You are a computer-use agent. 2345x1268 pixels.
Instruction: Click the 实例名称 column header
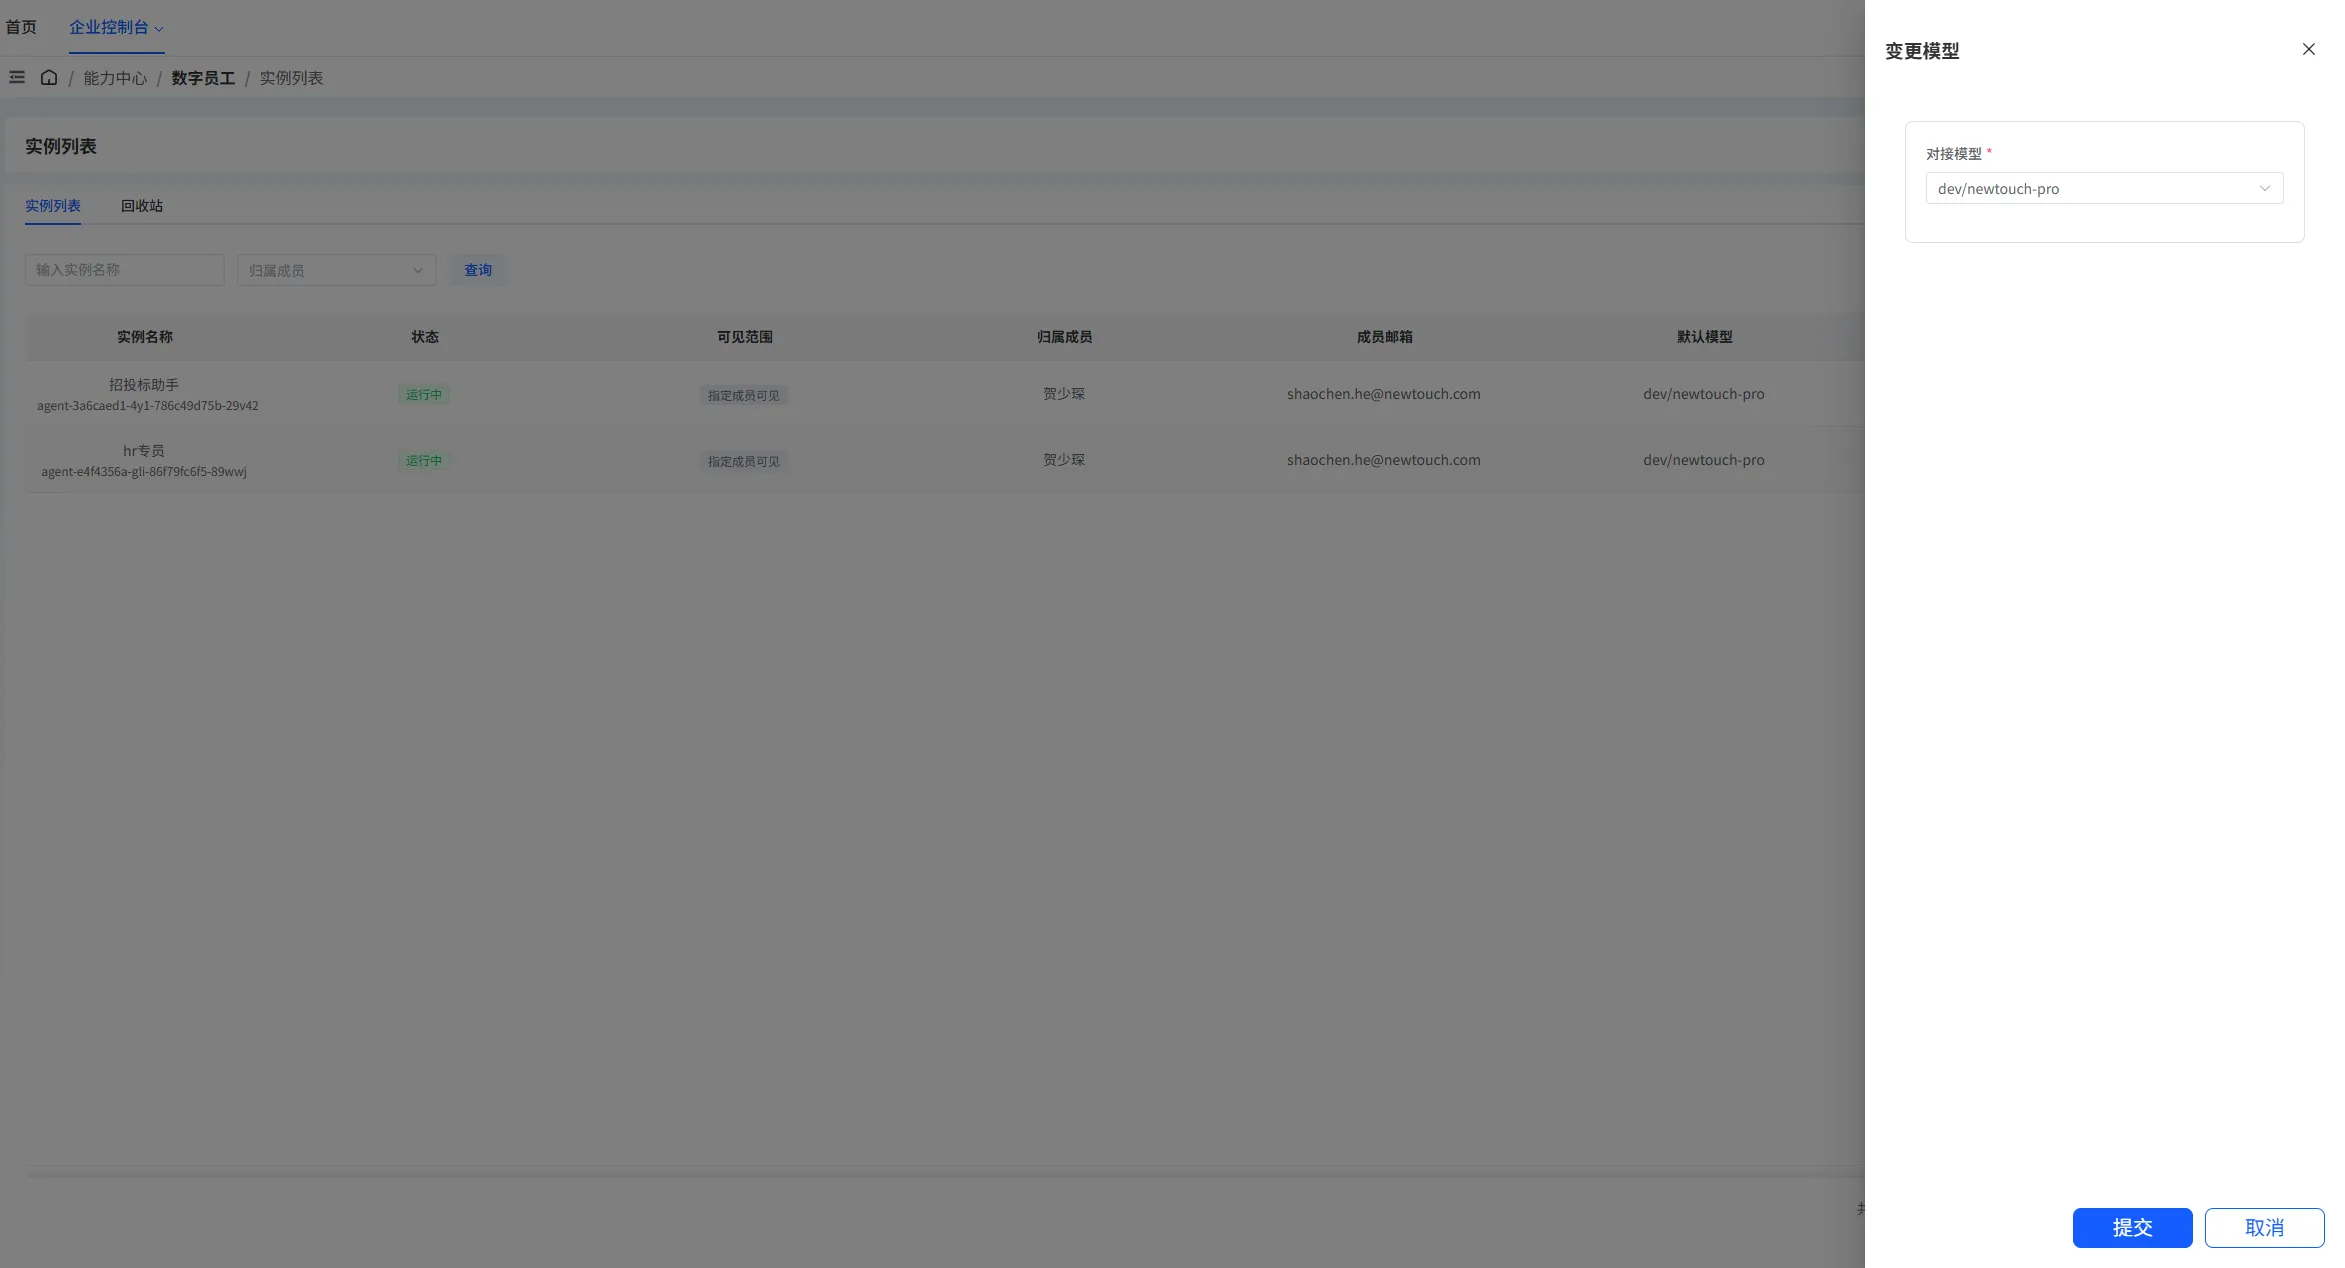coord(145,337)
